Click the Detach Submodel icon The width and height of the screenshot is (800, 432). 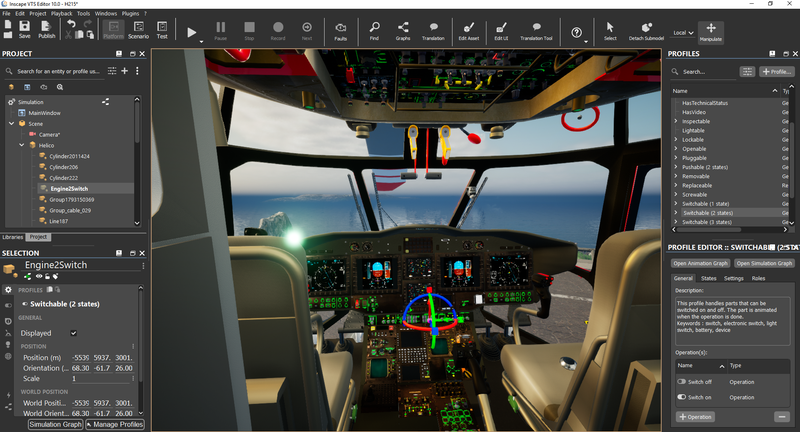(648, 30)
